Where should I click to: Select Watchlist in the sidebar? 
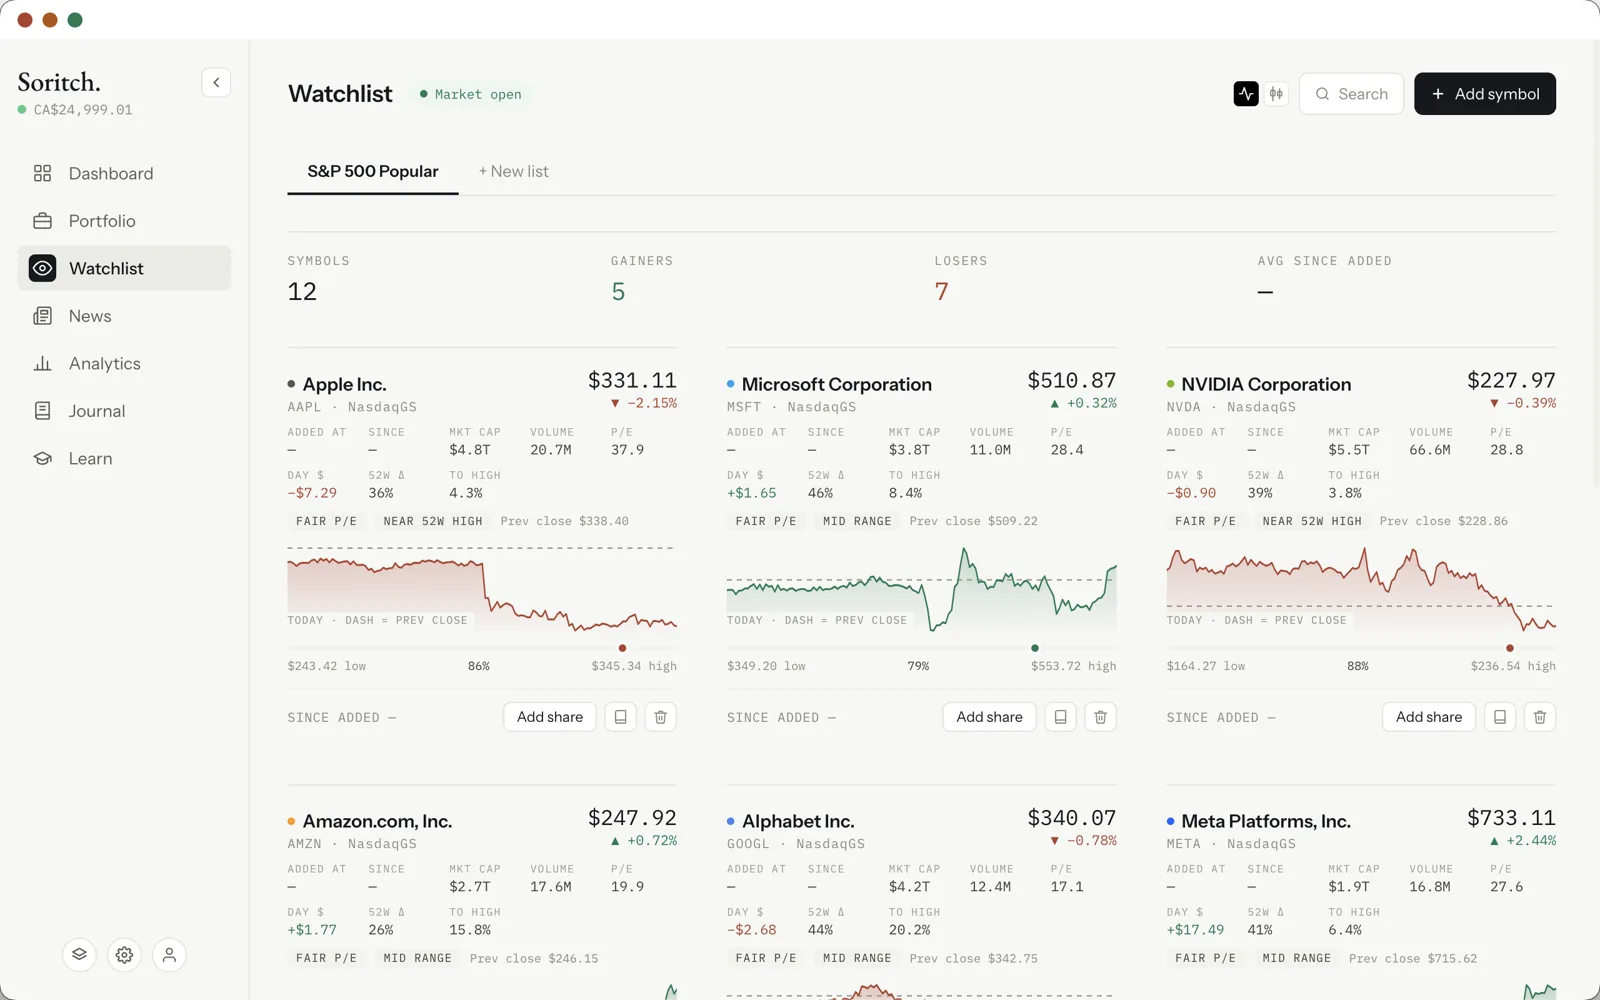click(124, 268)
